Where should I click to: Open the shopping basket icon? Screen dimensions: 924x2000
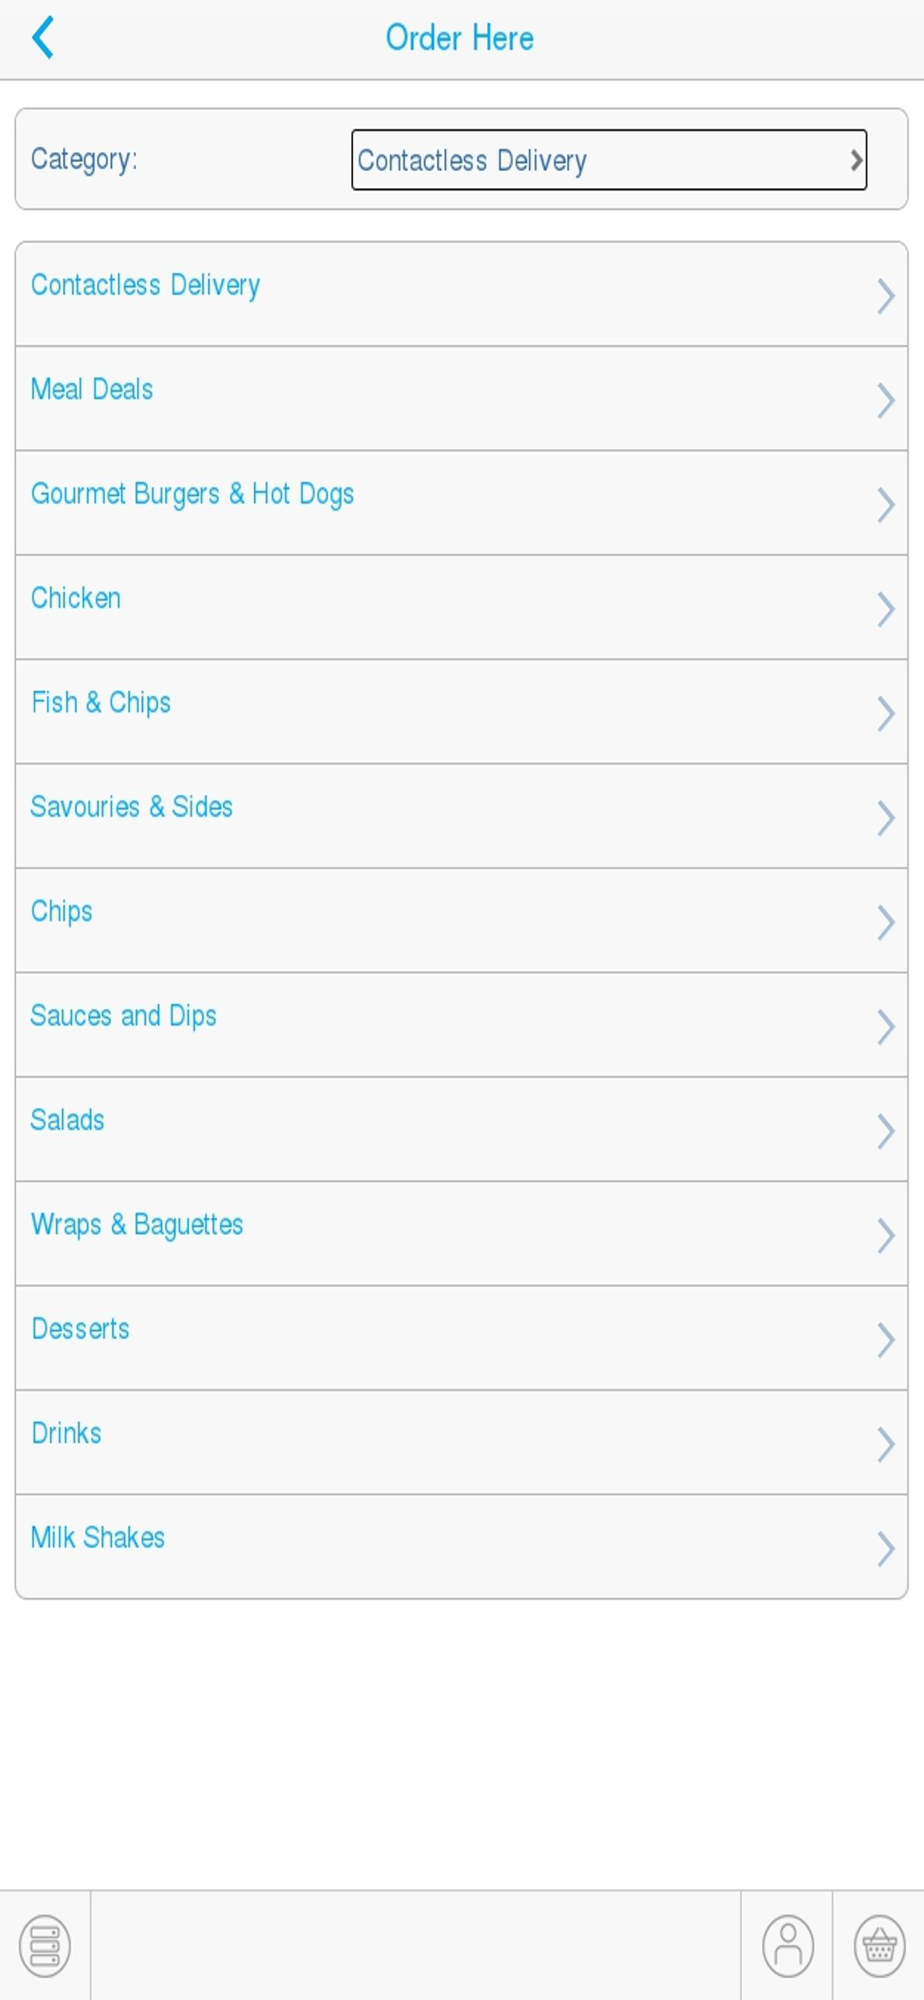pyautogui.click(x=879, y=1946)
